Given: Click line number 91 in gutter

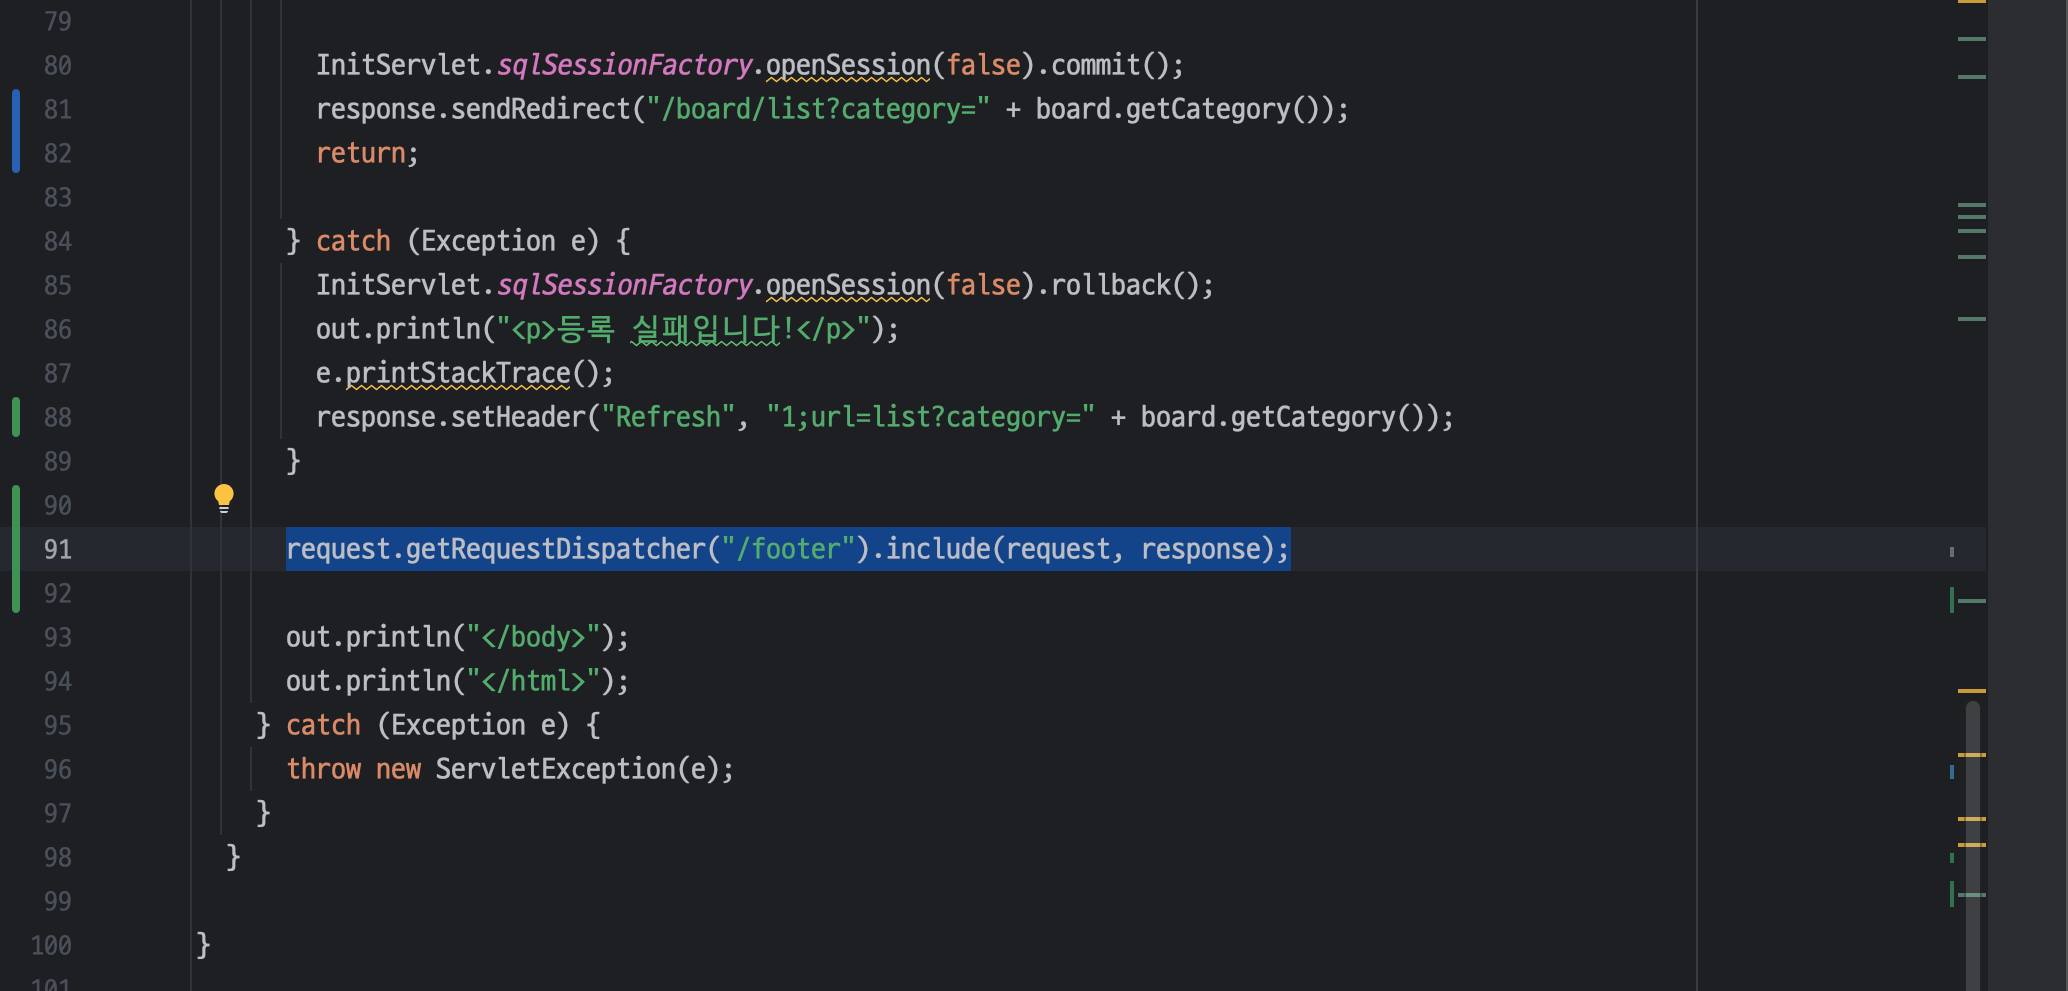Looking at the screenshot, I should pos(58,549).
